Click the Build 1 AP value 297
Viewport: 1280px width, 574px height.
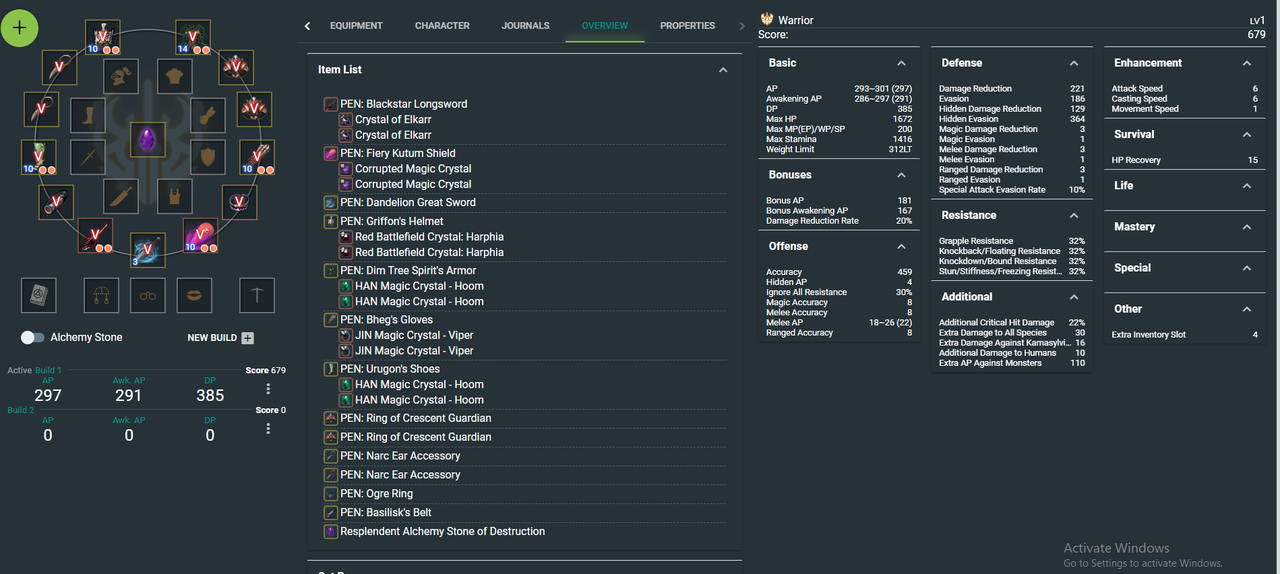48,396
